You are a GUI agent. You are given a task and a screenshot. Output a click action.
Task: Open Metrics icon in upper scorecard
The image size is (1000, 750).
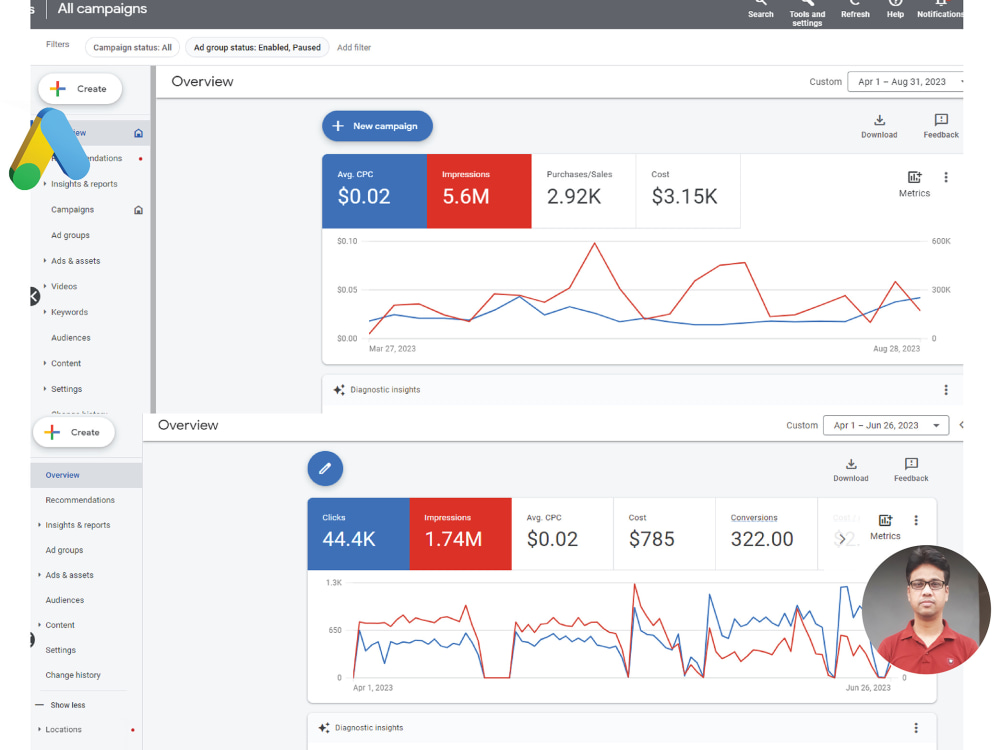(x=914, y=177)
